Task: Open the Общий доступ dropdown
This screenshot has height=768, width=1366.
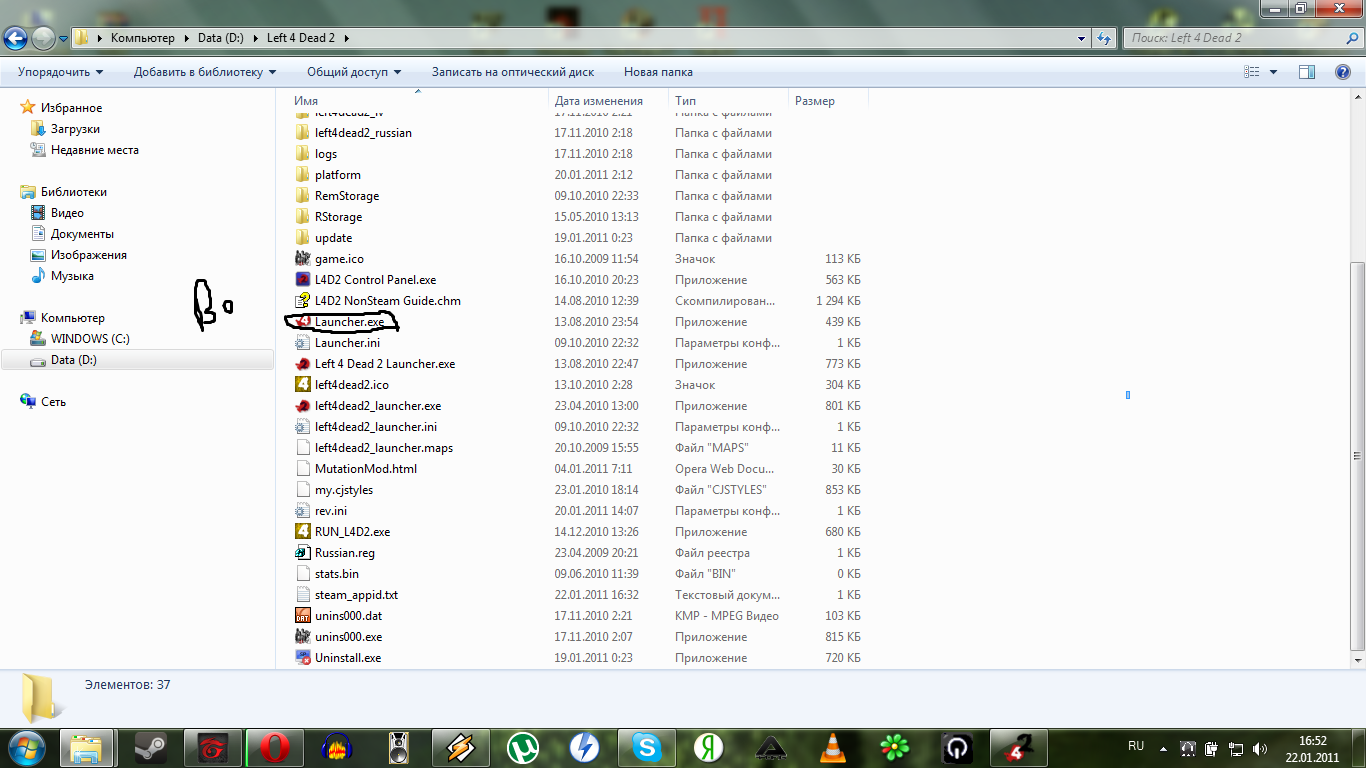Action: [x=354, y=72]
